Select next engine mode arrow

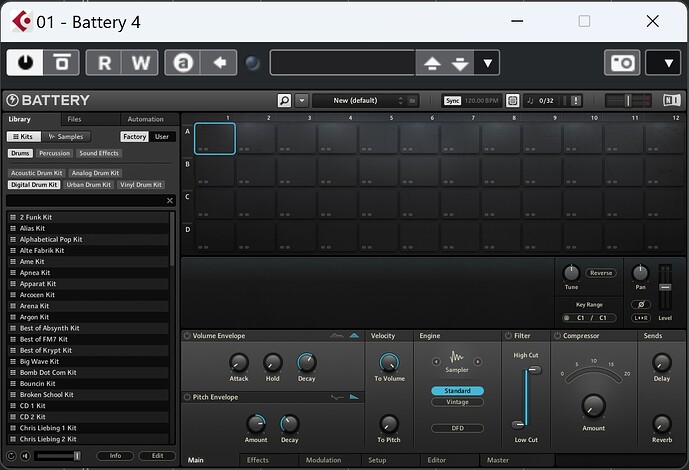point(478,362)
